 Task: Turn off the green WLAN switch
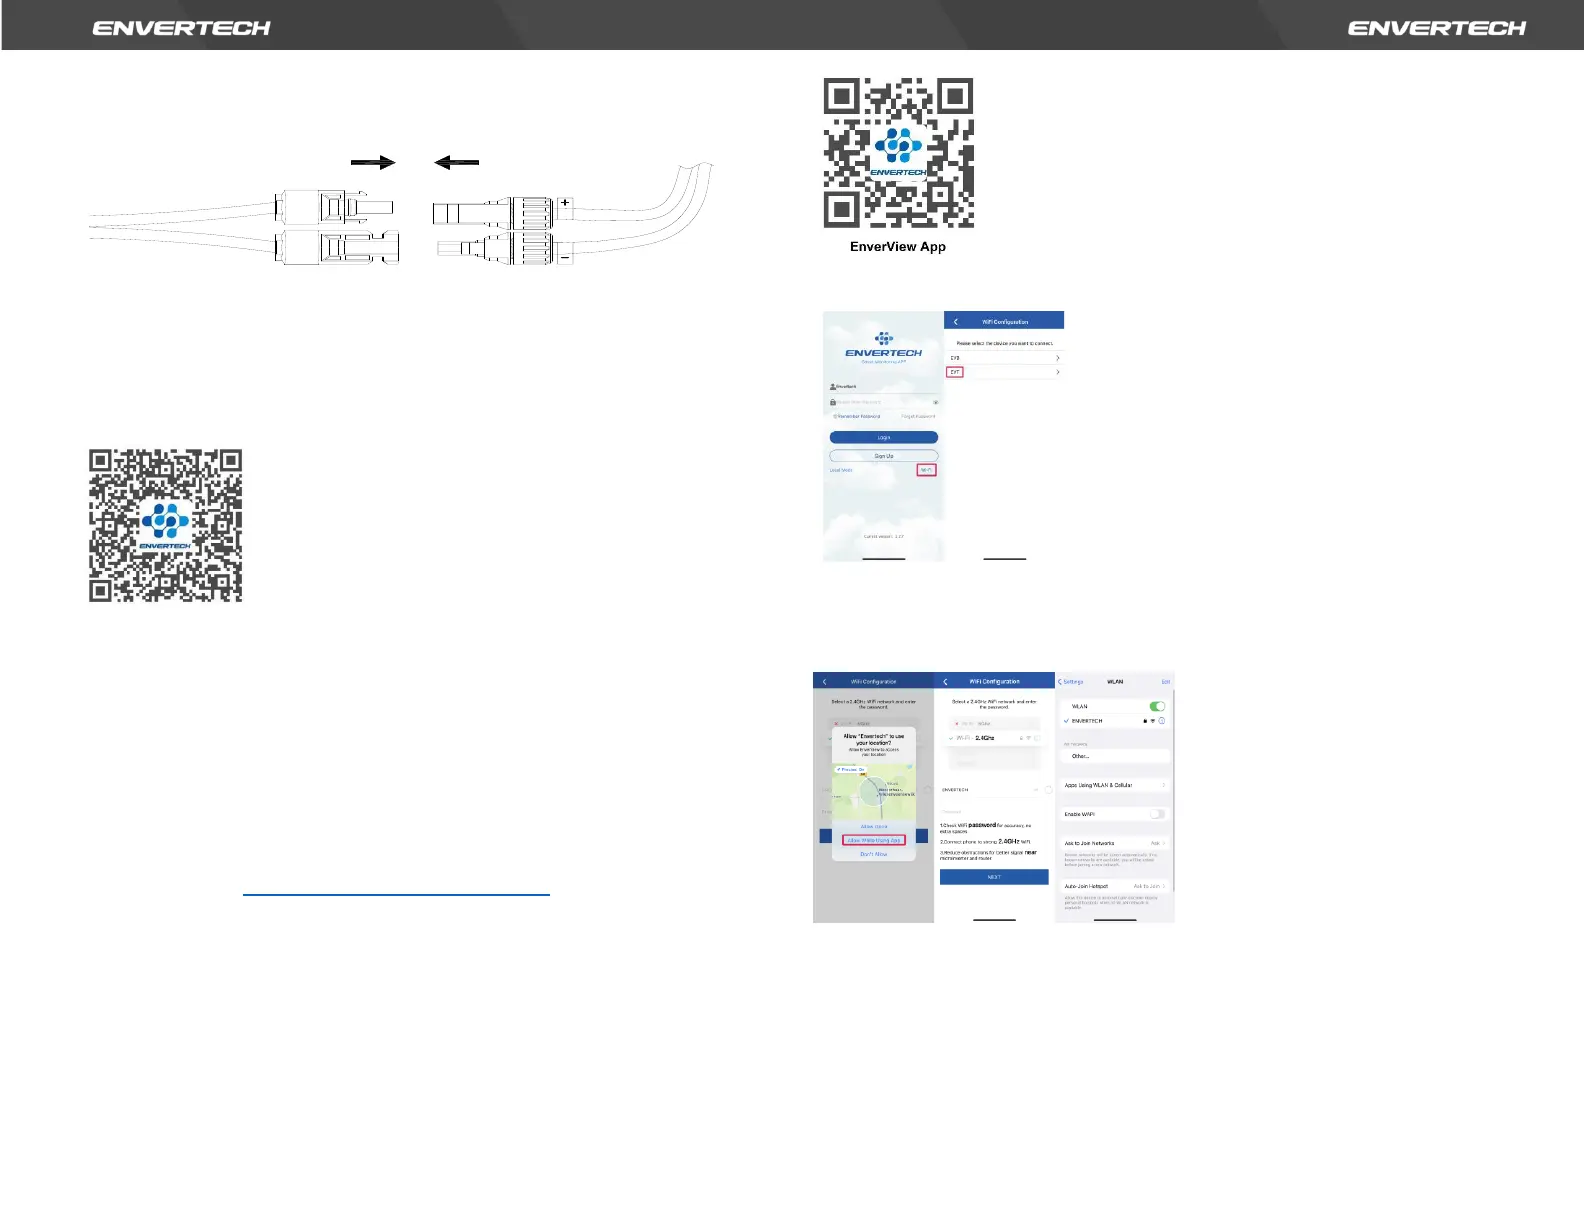pyautogui.click(x=1157, y=706)
